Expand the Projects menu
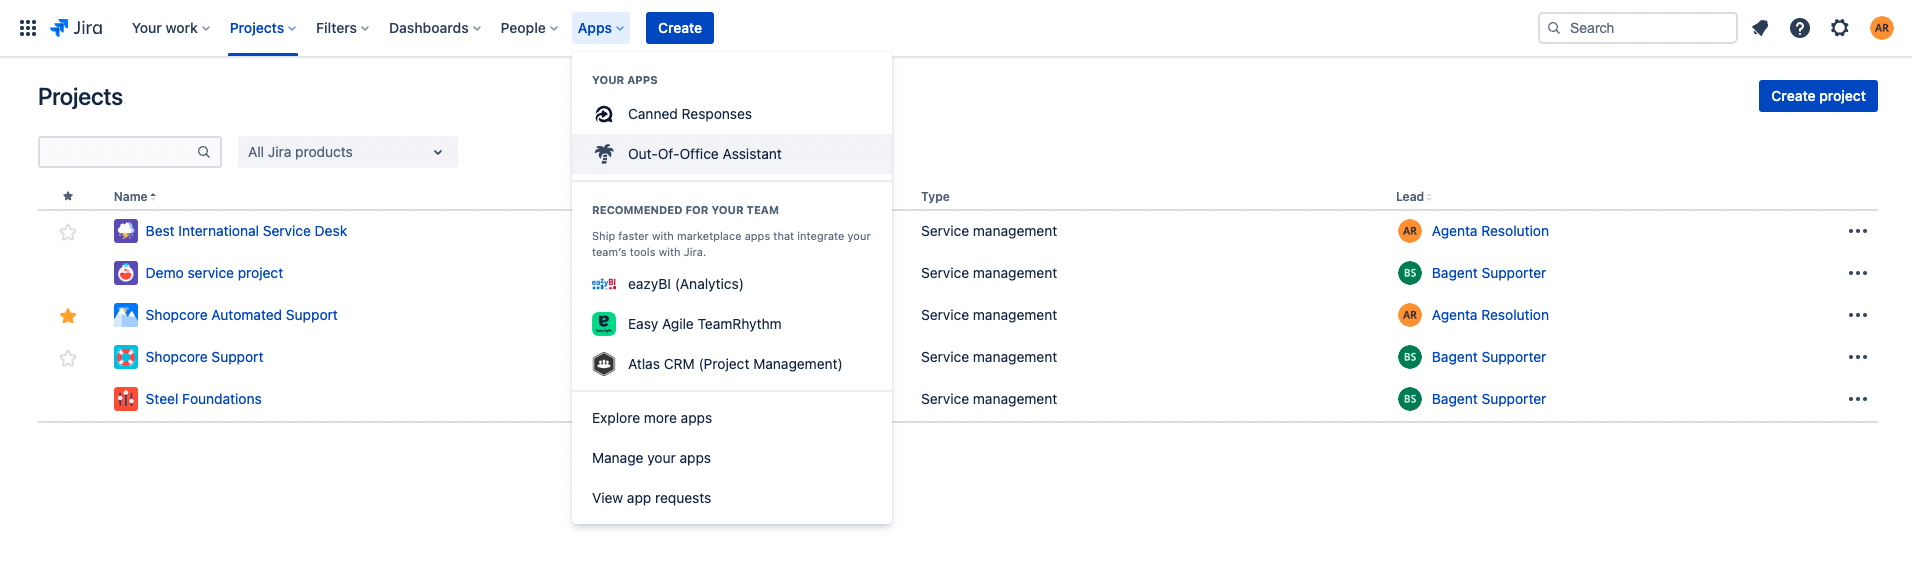This screenshot has height=573, width=1912. pos(263,28)
